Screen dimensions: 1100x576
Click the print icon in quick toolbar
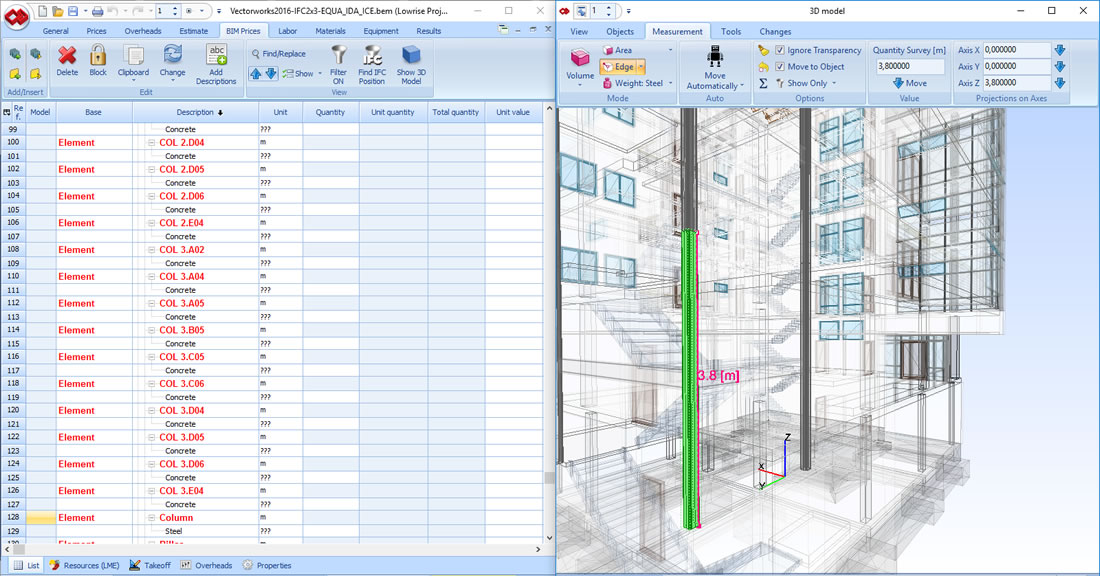[98, 11]
